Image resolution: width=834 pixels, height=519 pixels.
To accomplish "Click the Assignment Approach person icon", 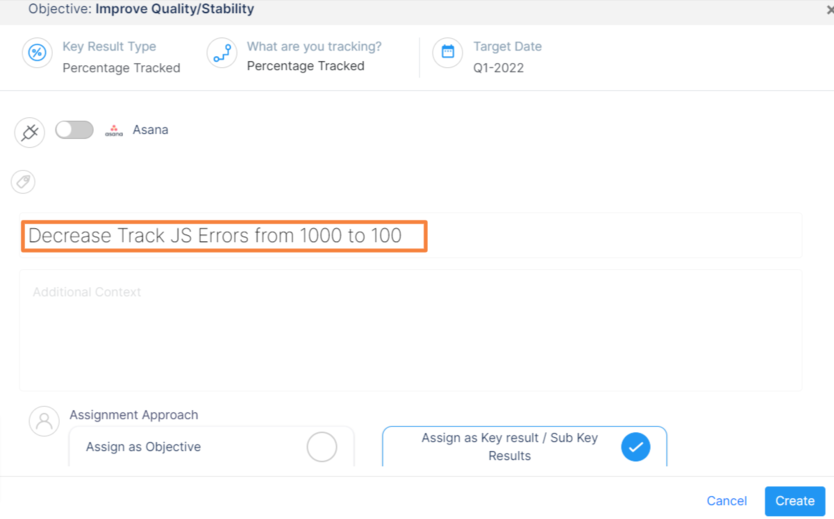I will (44, 421).
